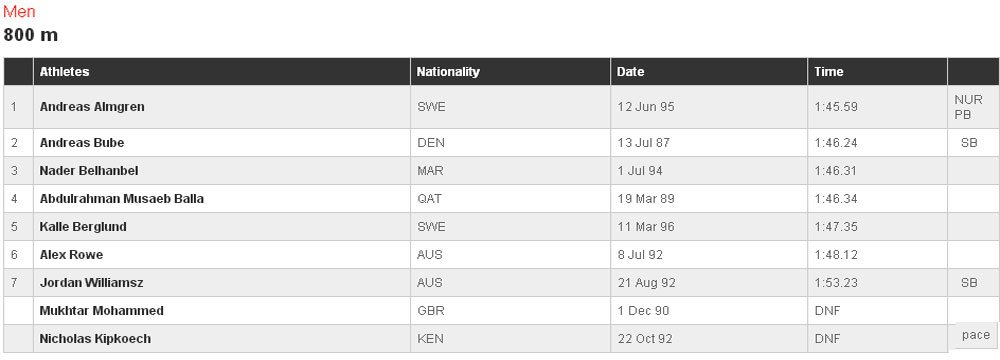
Task: Click the Athletes column header
Action: (64, 71)
